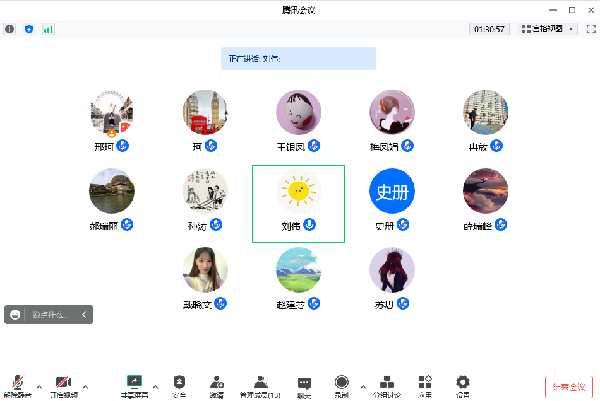The width and height of the screenshot is (600, 401).
Task: Expand microphone audio options arrow
Action: (39, 385)
